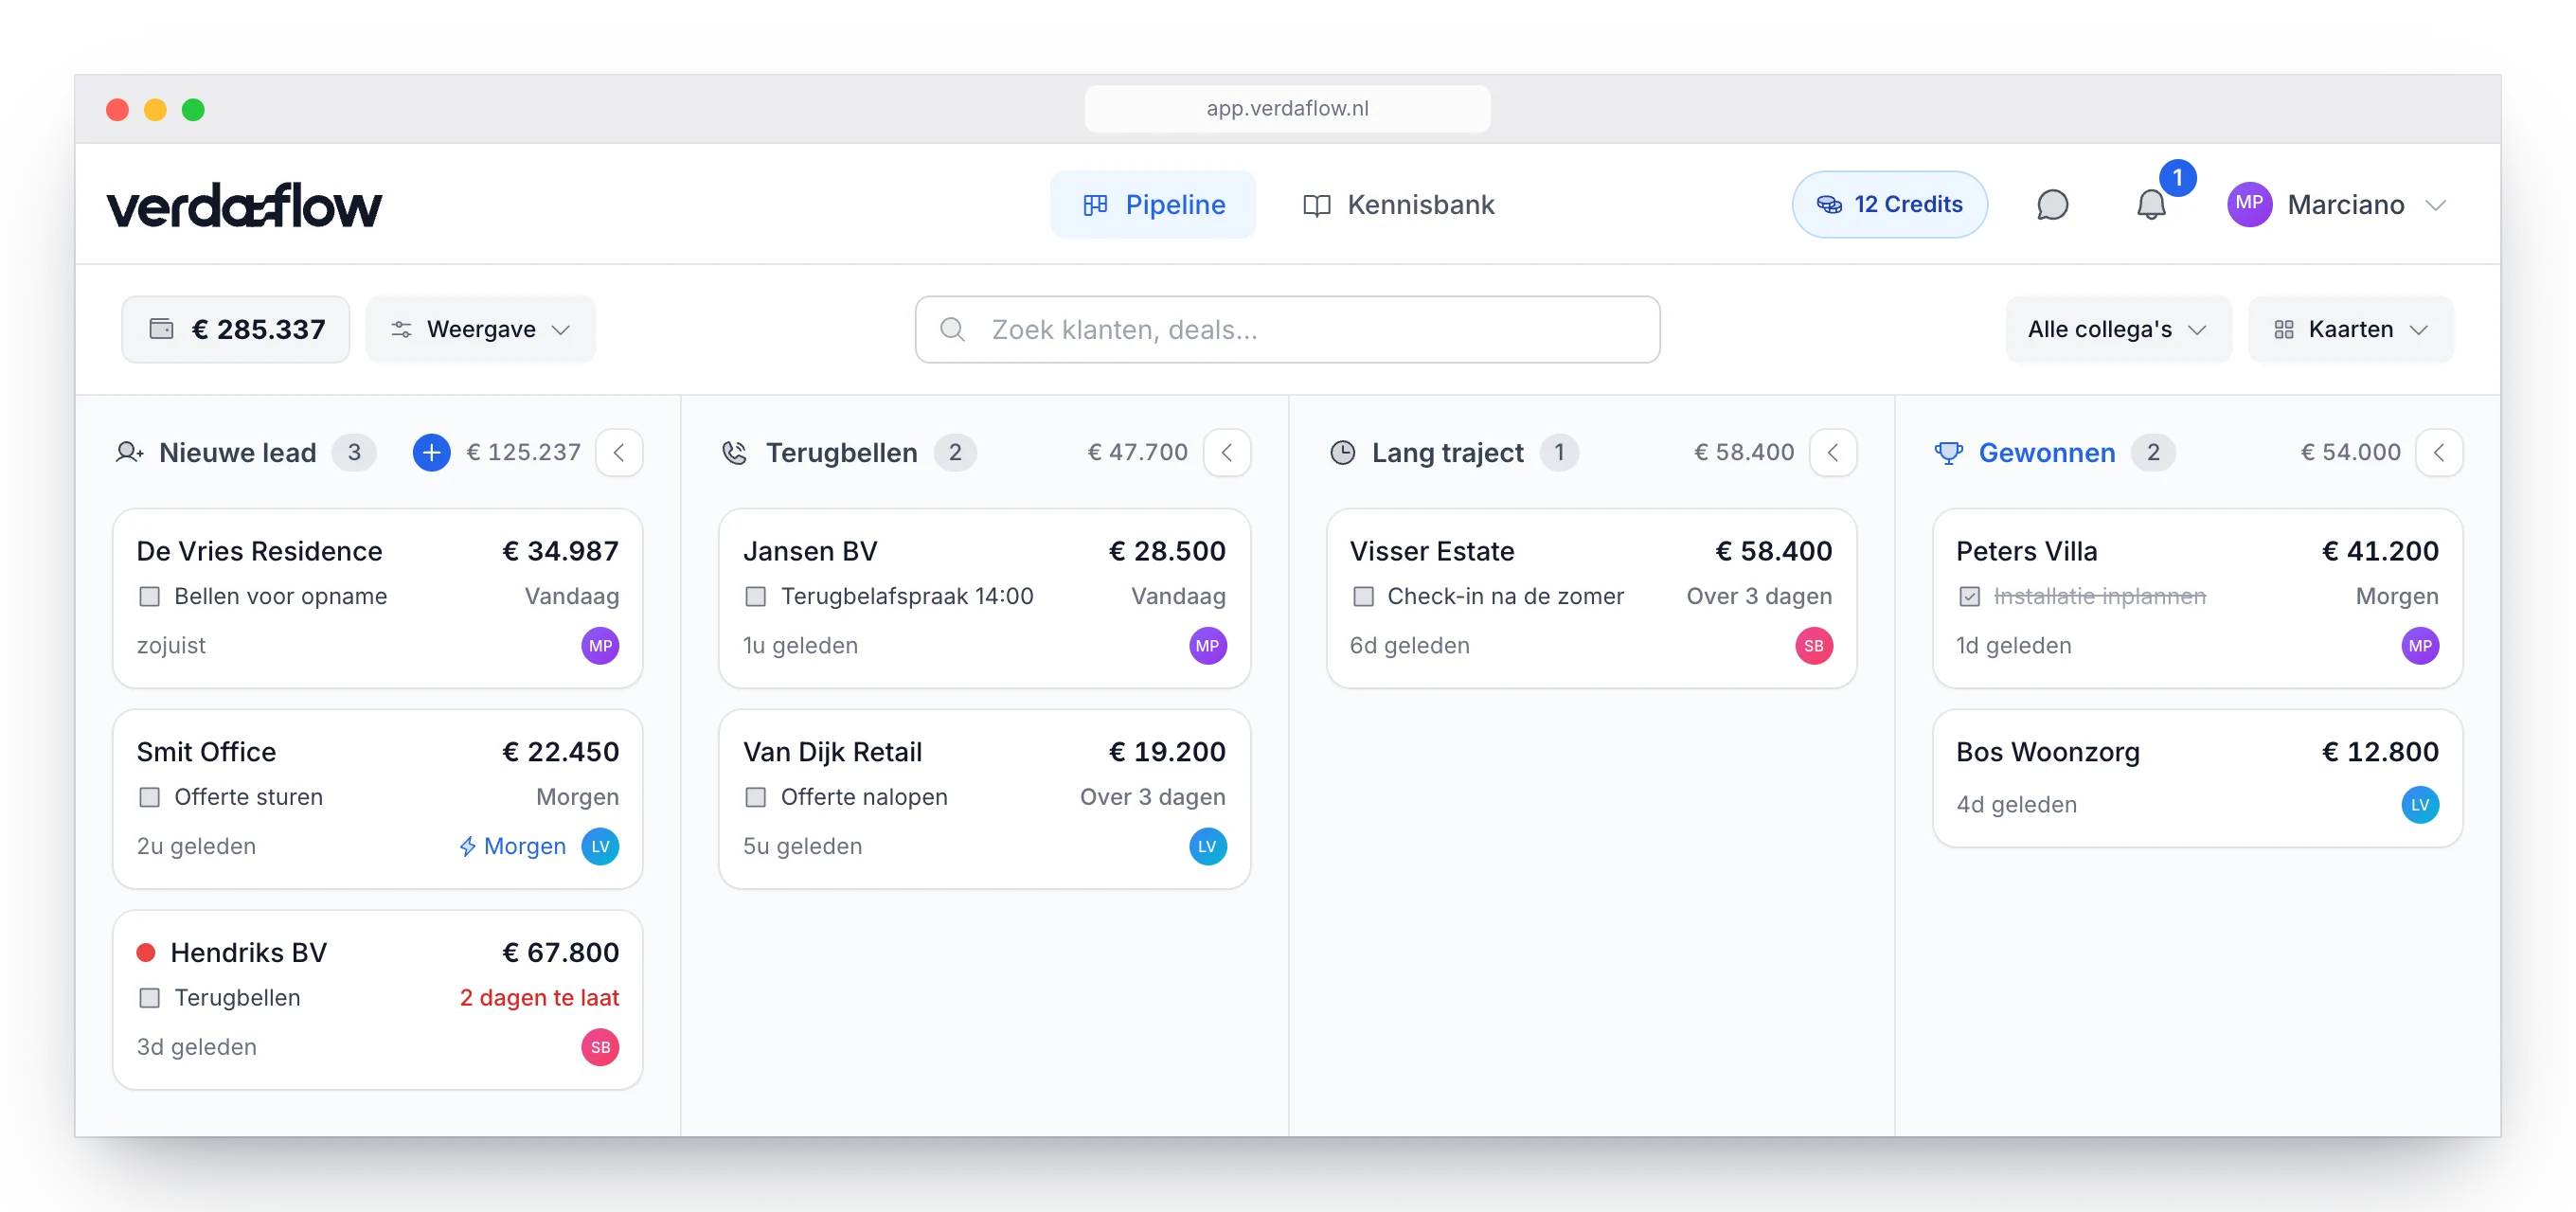This screenshot has height=1212, width=2576.
Task: Click the Jansen BV card title
Action: tap(809, 551)
